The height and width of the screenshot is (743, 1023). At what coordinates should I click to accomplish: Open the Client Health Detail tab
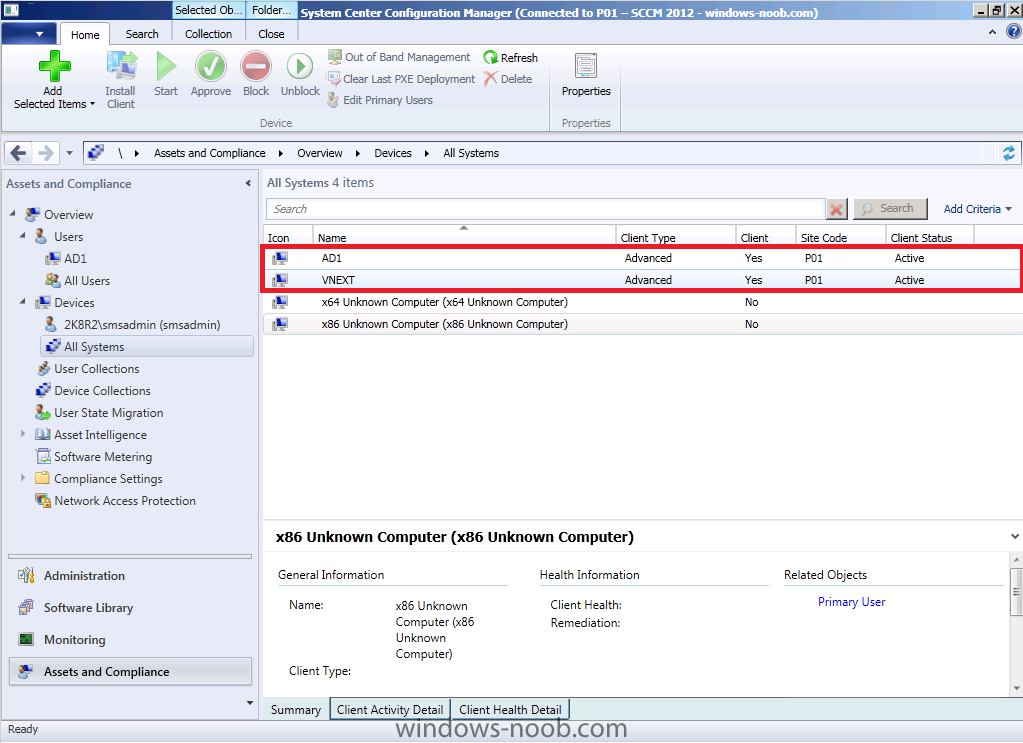(x=510, y=710)
